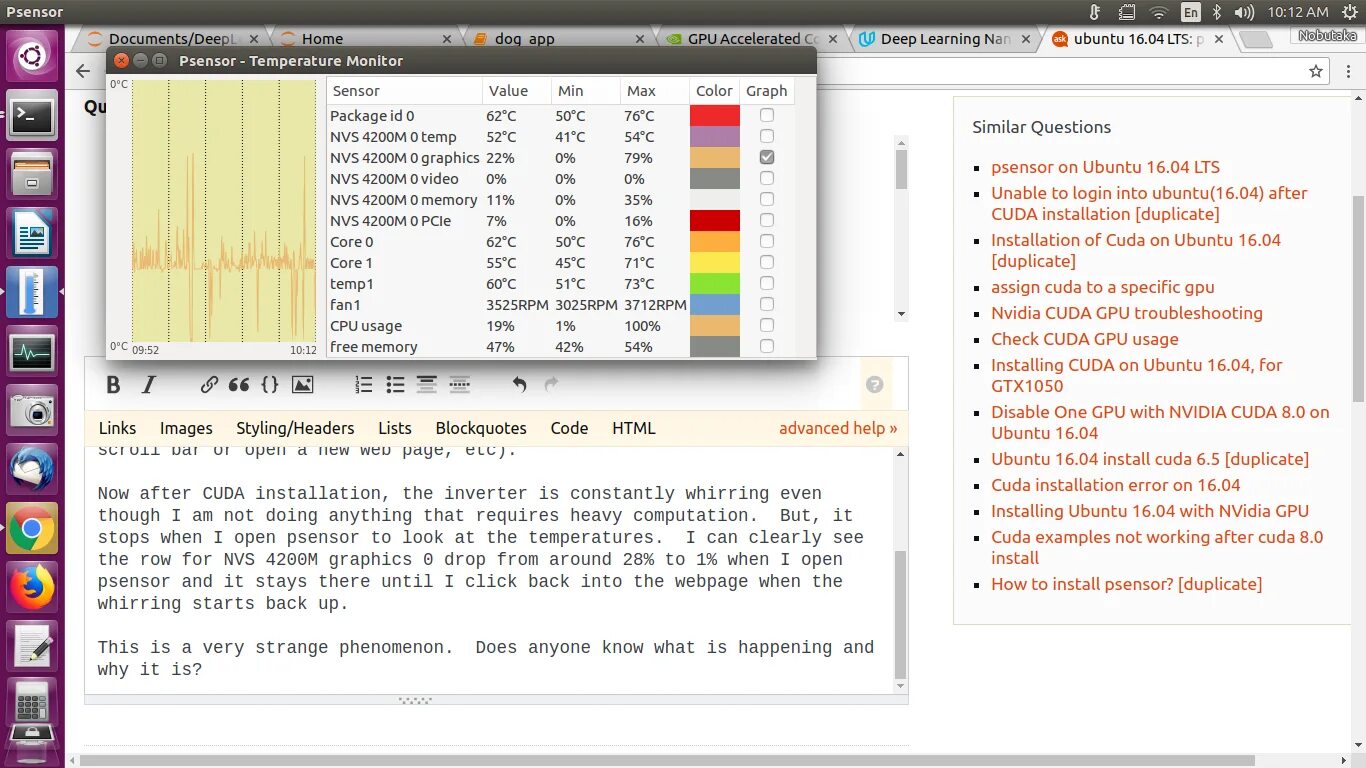The width and height of the screenshot is (1366, 768).
Task: Insert an image with the picture icon
Action: coord(302,385)
